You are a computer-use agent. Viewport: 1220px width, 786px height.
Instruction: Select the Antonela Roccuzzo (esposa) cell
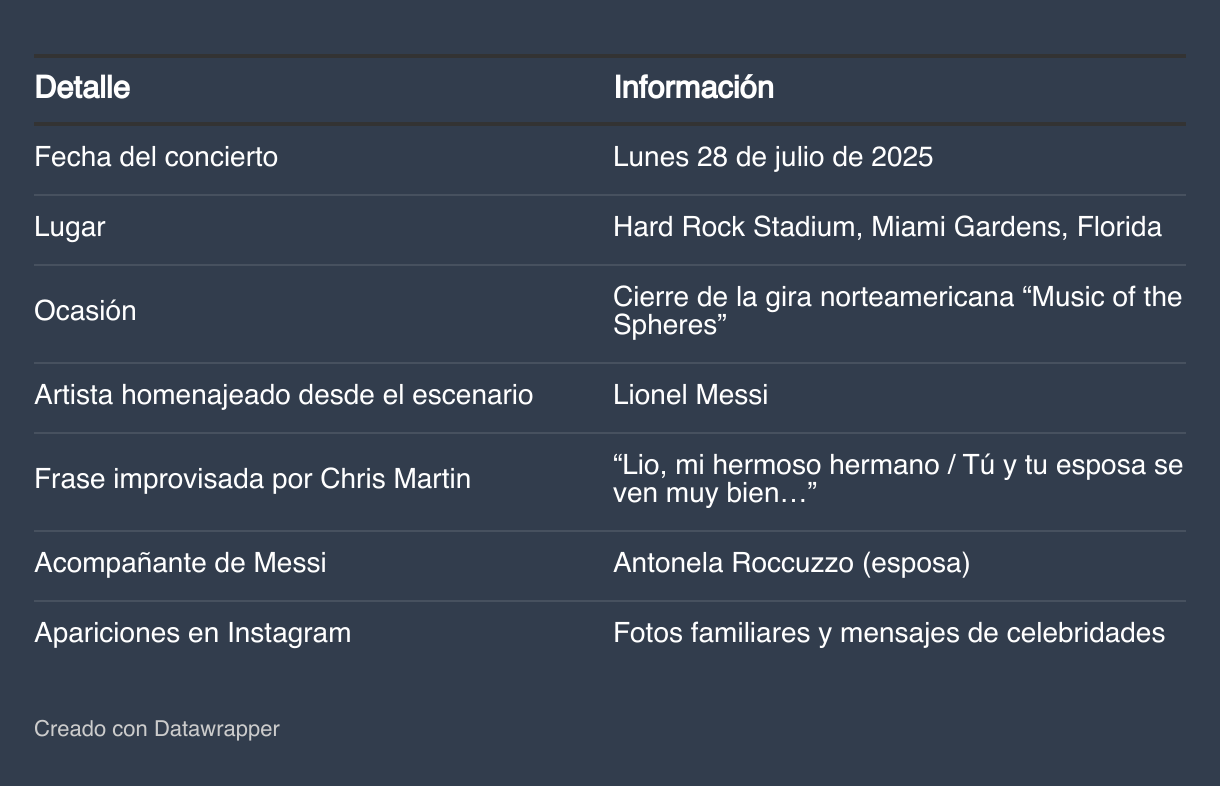tap(792, 563)
